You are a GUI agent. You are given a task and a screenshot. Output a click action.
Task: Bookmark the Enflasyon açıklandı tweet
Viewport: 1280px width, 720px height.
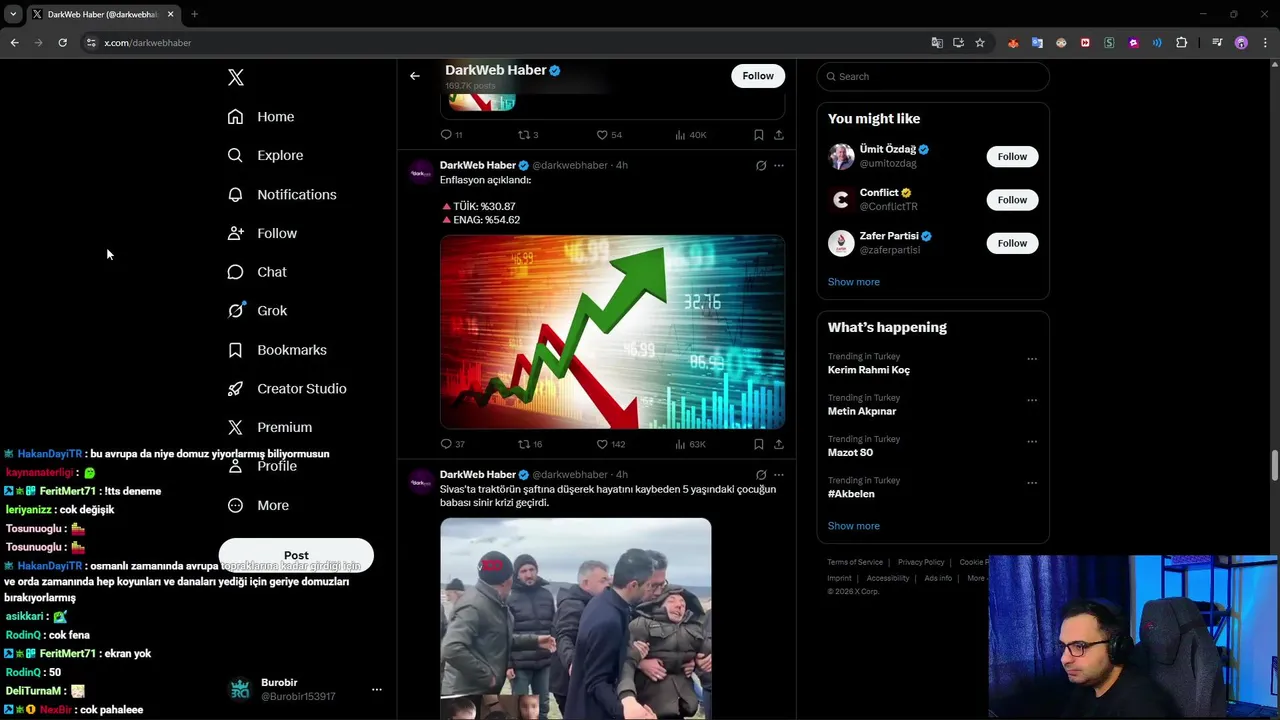pos(759,444)
